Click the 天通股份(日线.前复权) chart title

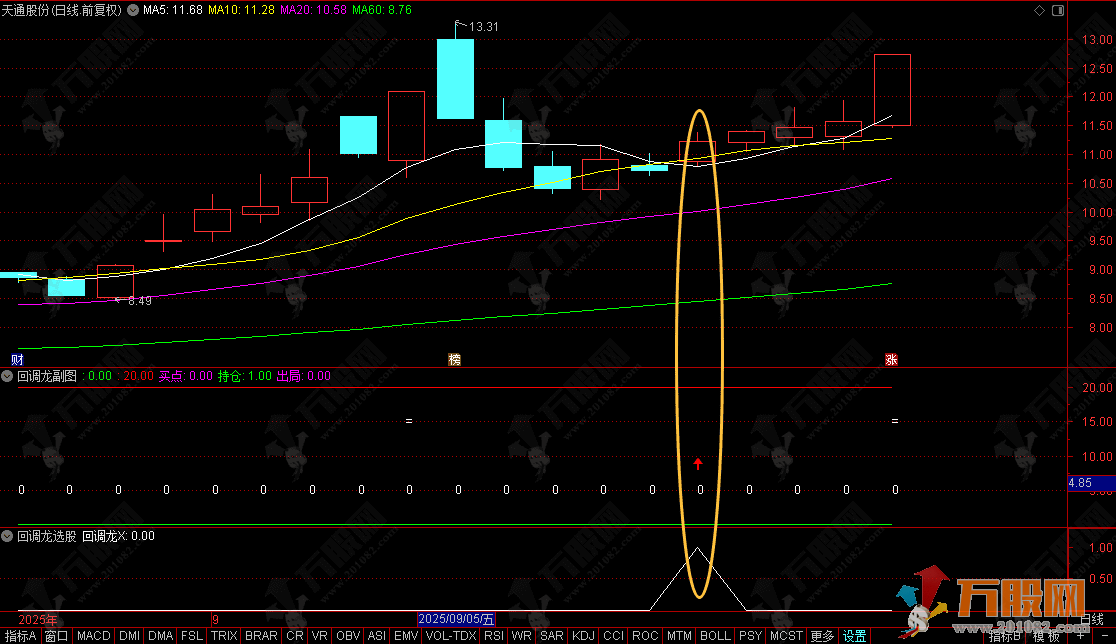click(62, 10)
